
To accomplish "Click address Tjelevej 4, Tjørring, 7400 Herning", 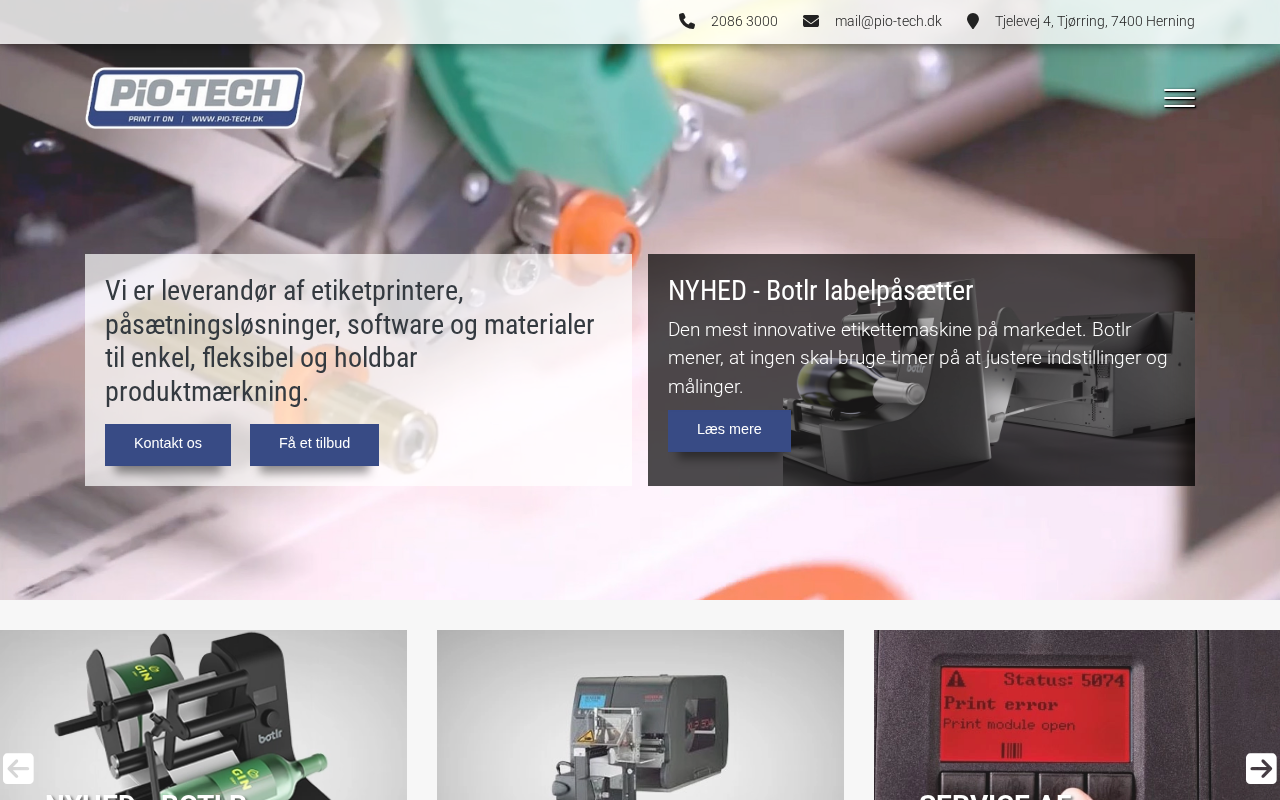I will (x=1095, y=21).
